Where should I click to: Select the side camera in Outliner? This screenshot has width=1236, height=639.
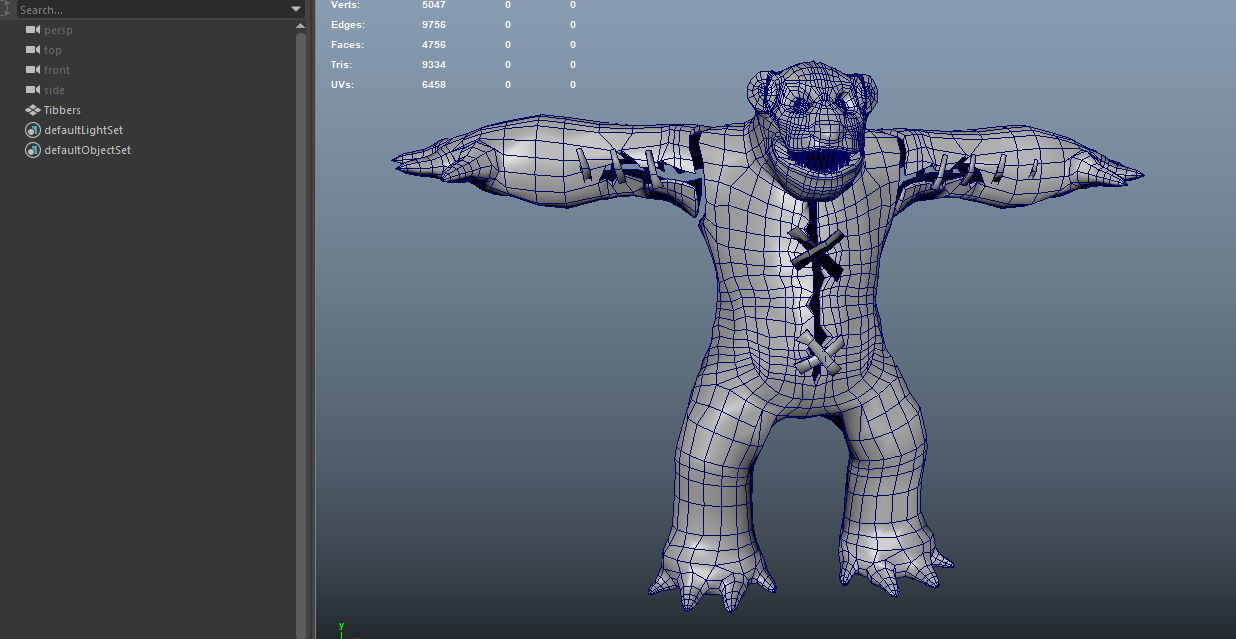point(54,90)
